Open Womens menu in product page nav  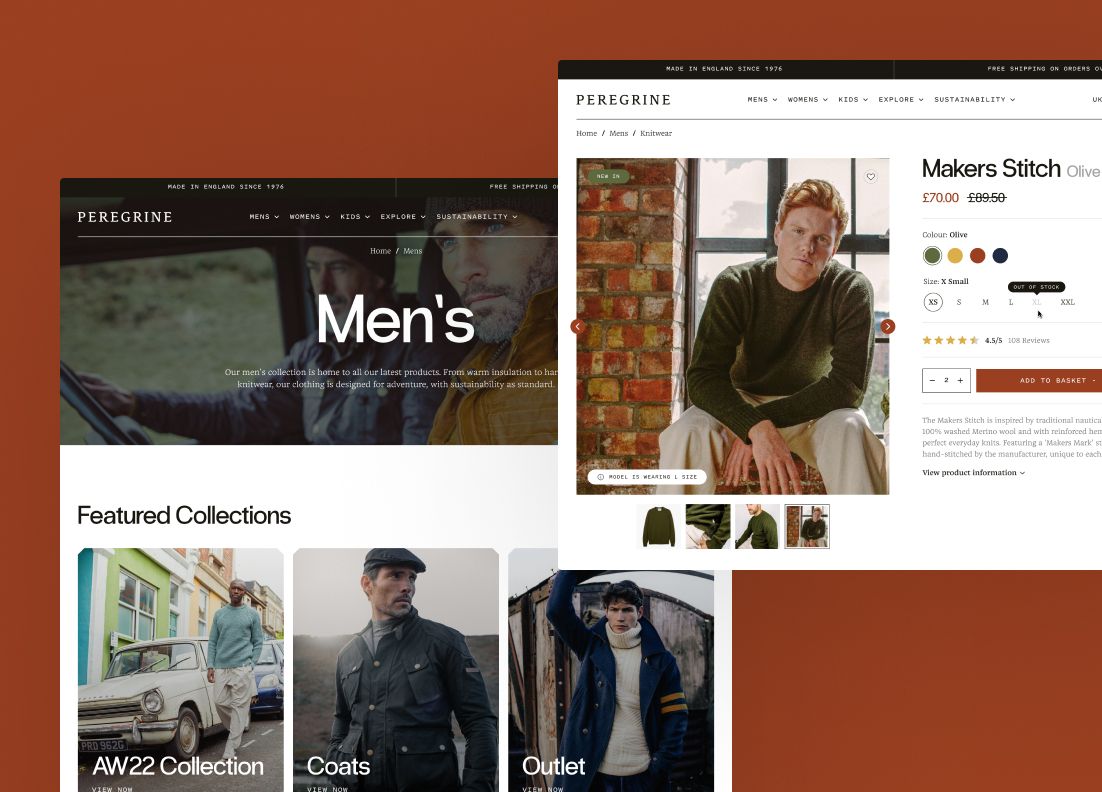coord(808,100)
